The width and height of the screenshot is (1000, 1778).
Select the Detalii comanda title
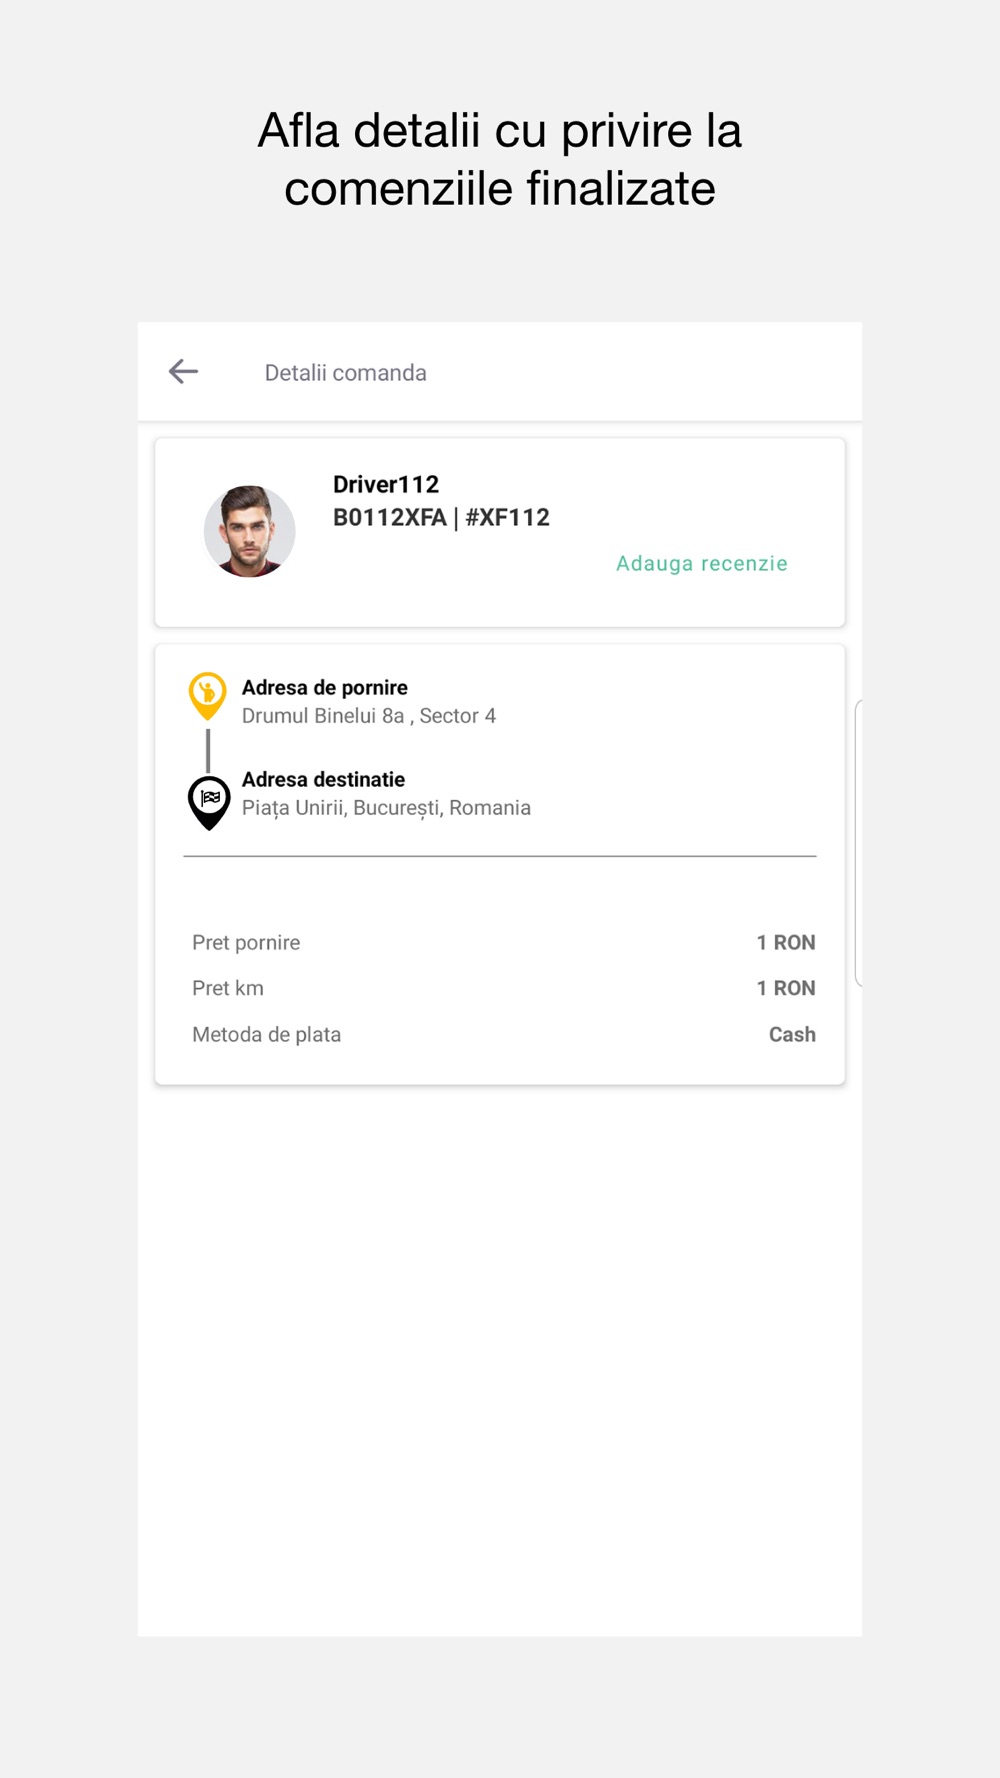point(345,373)
